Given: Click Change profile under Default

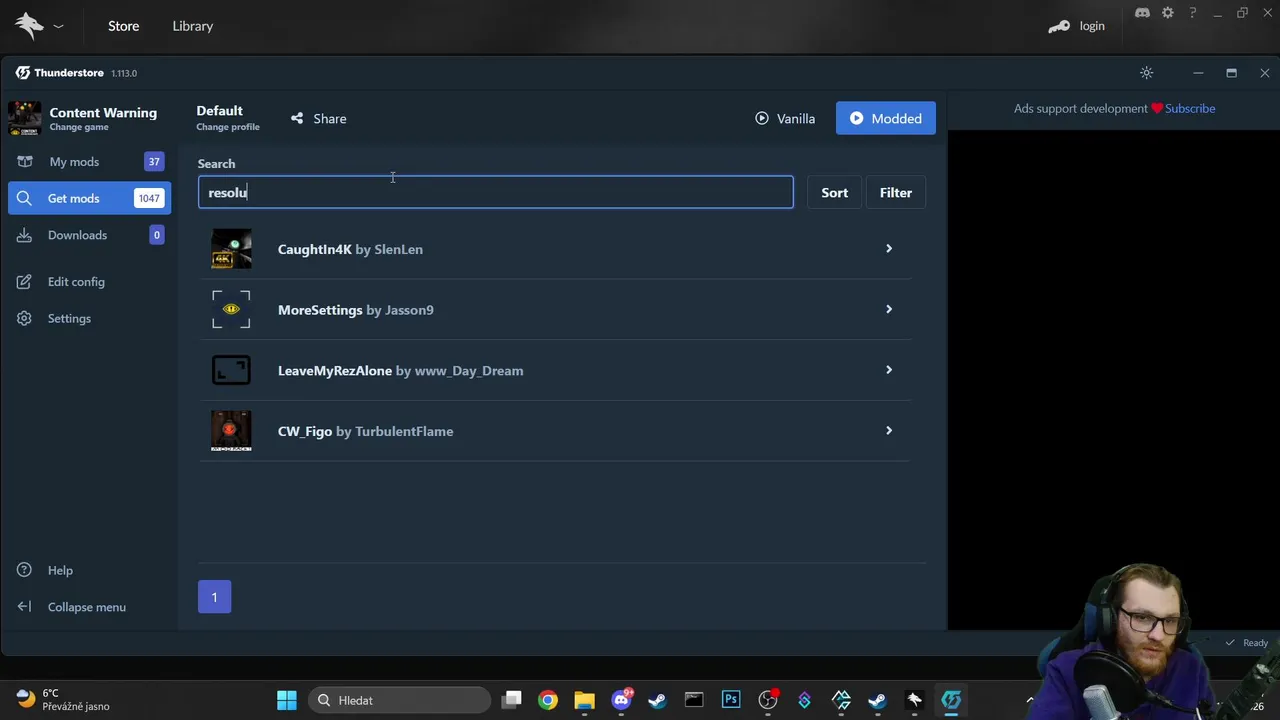Looking at the screenshot, I should pyautogui.click(x=228, y=127).
